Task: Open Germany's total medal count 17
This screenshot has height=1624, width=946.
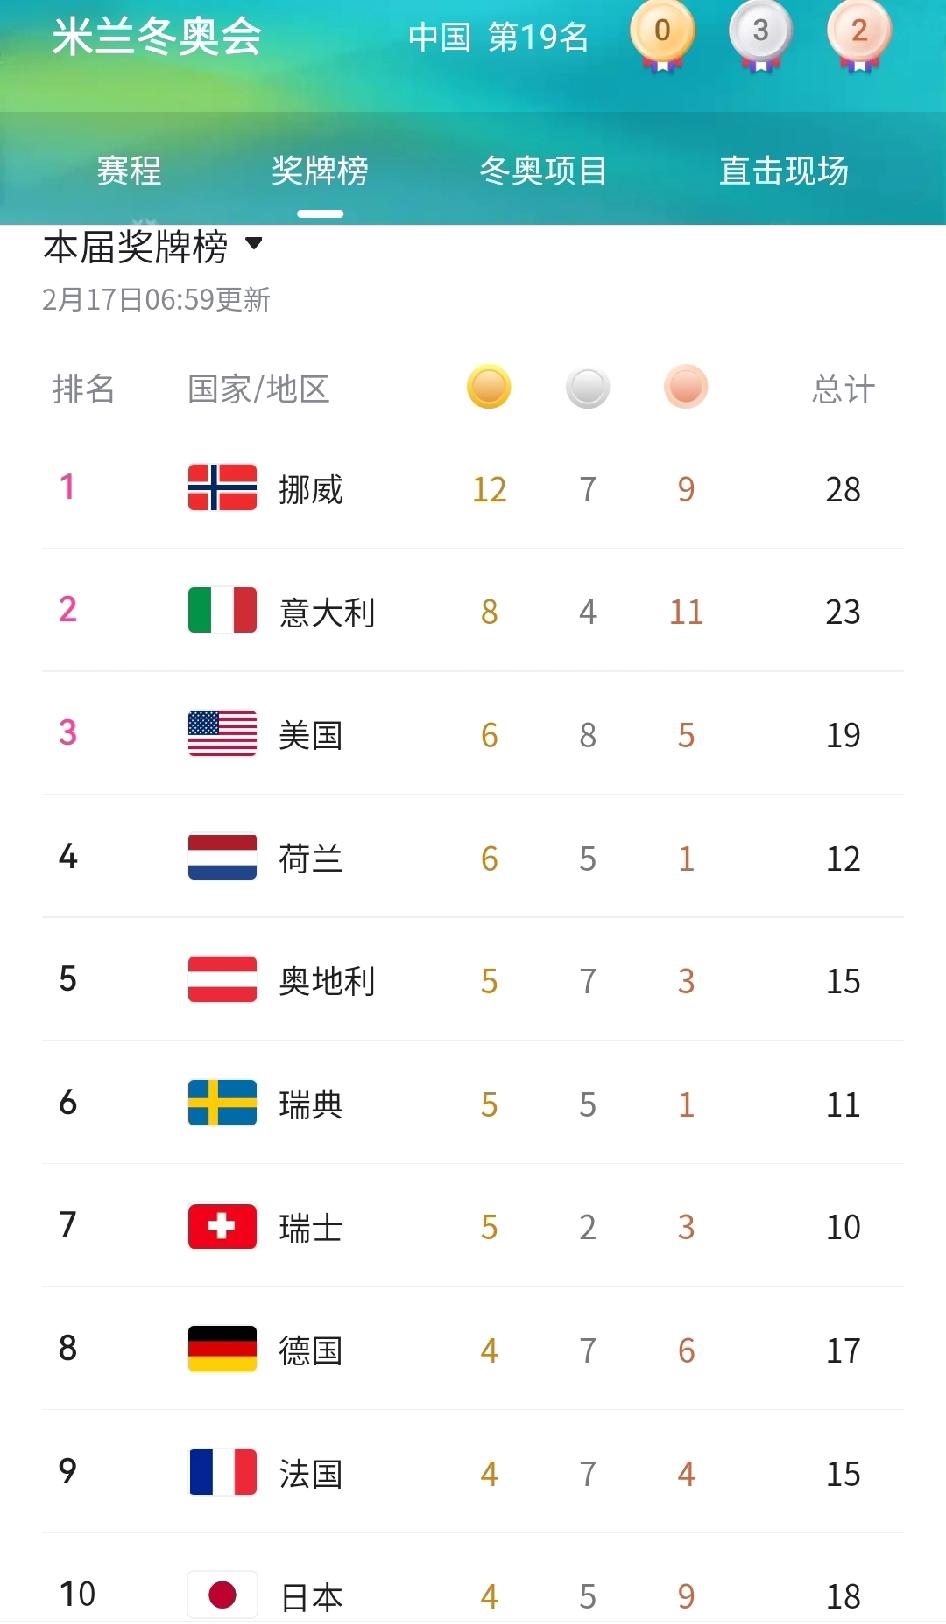Action: pos(843,1350)
